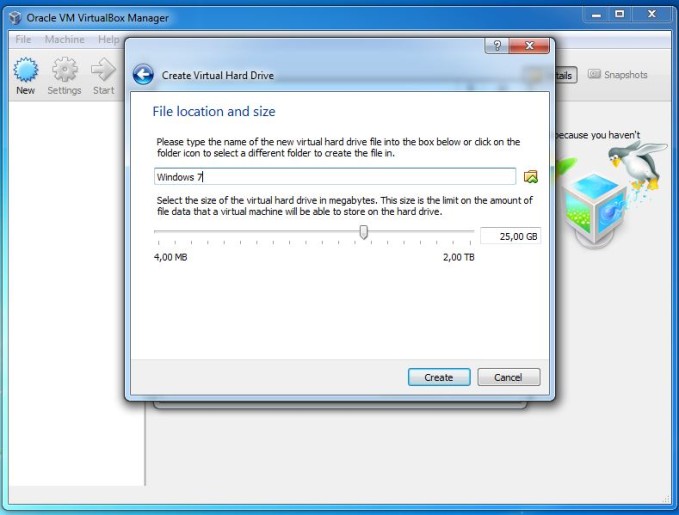The width and height of the screenshot is (679, 515).
Task: Click the Create button
Action: pos(439,377)
